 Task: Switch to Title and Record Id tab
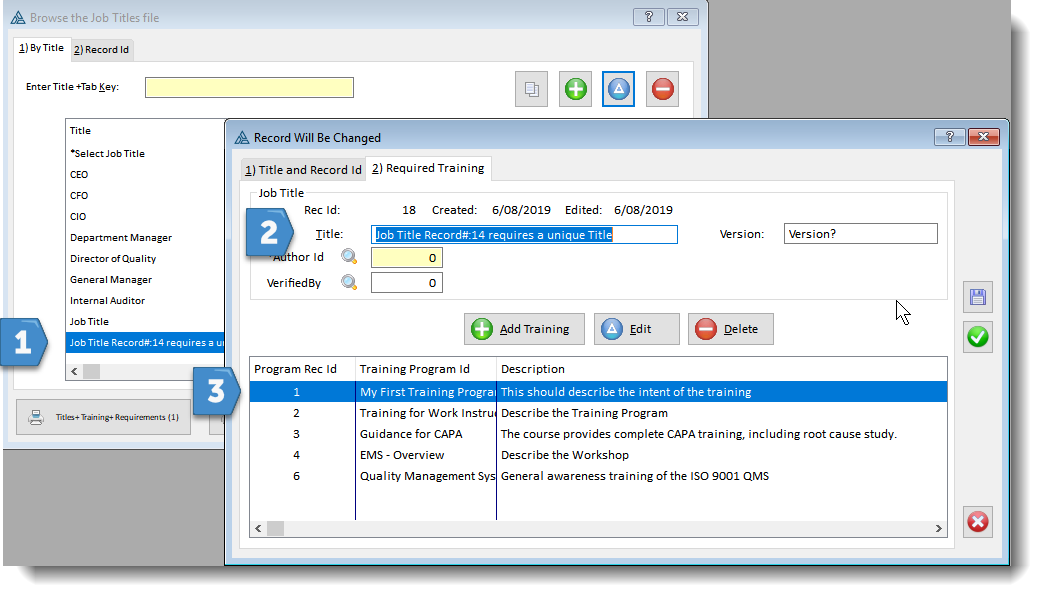(303, 170)
